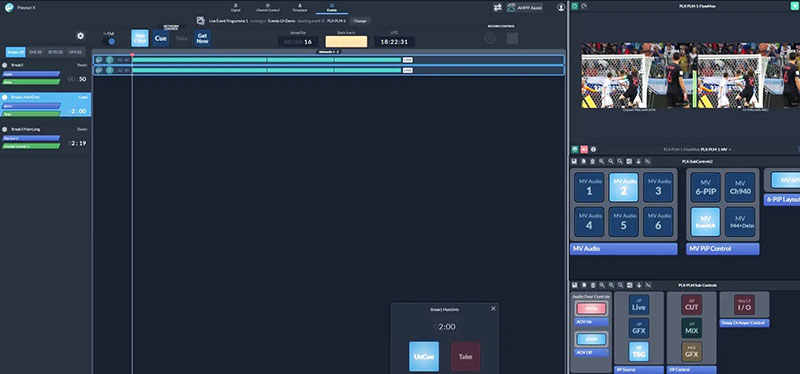800x374 pixels.
Task: Open the first top navigation tab
Action: coord(236,7)
